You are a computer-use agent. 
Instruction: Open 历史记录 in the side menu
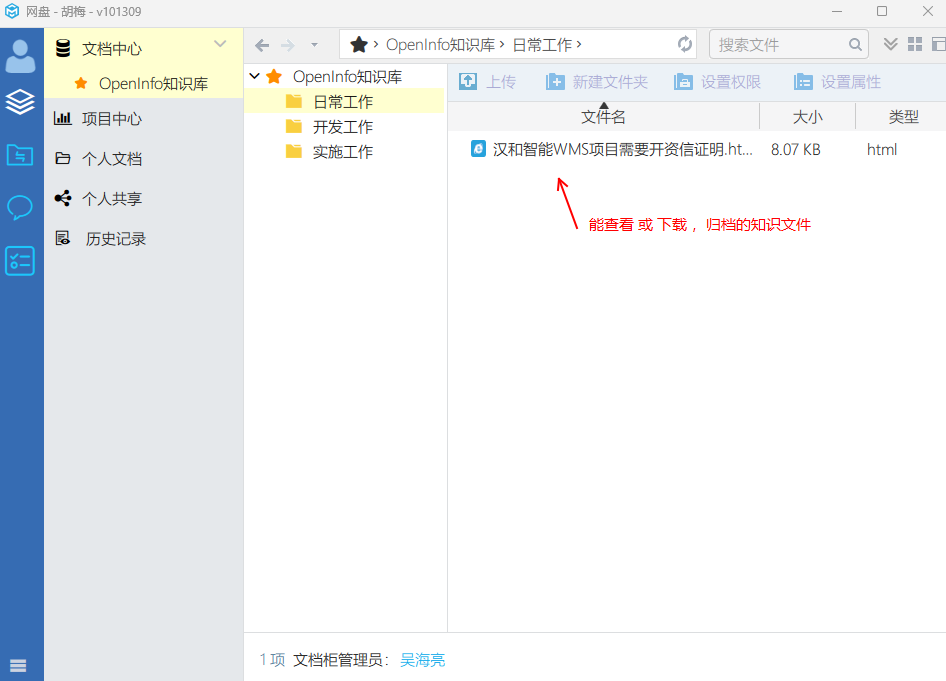click(115, 239)
